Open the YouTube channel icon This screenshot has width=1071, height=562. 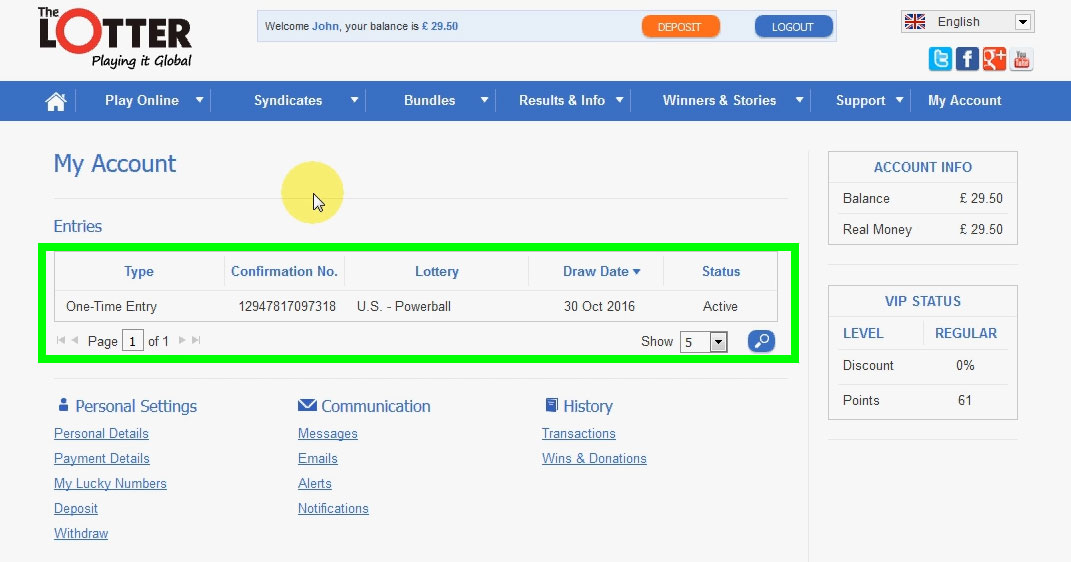coord(1021,59)
